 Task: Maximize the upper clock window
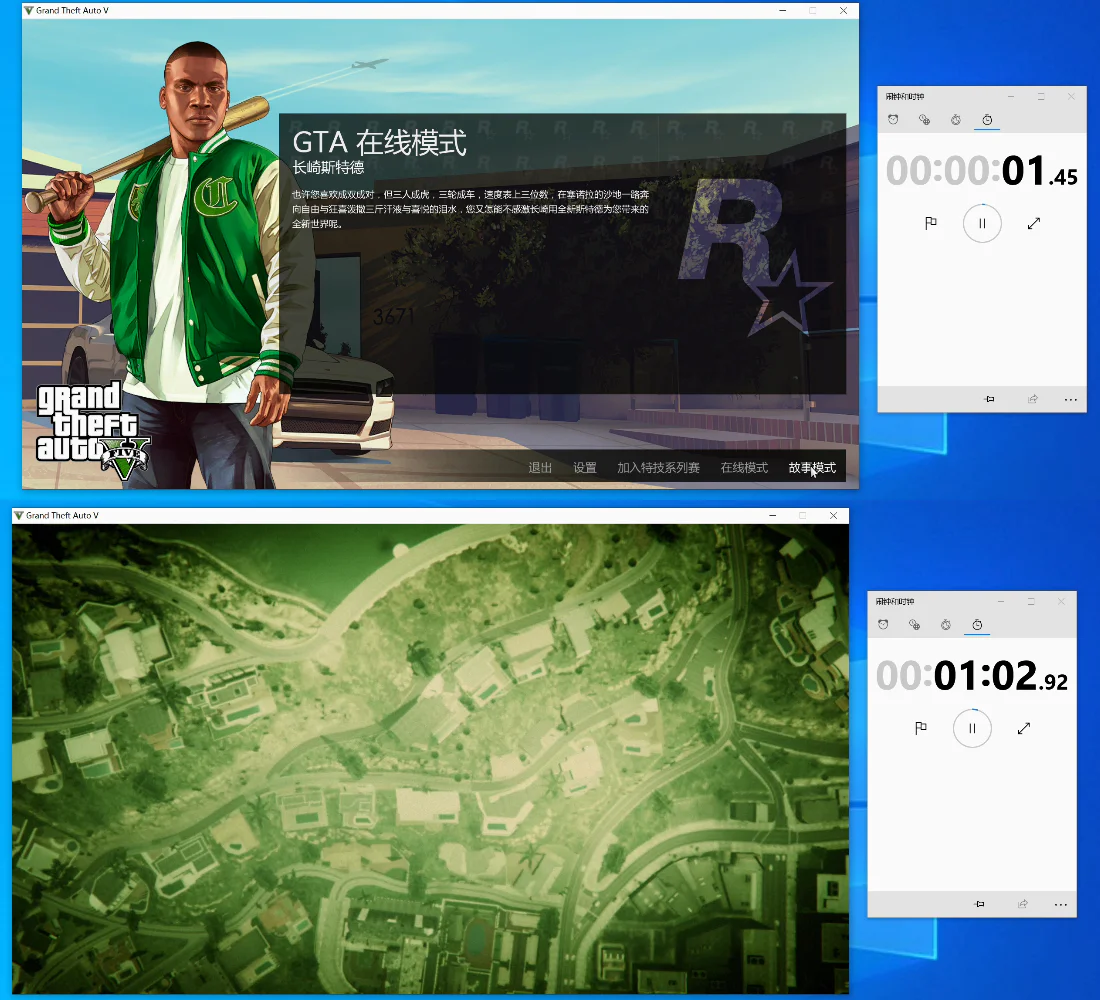tap(1041, 97)
